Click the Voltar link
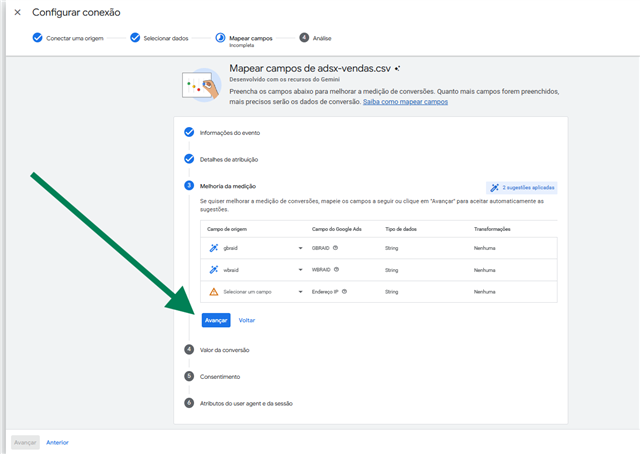 [x=247, y=320]
